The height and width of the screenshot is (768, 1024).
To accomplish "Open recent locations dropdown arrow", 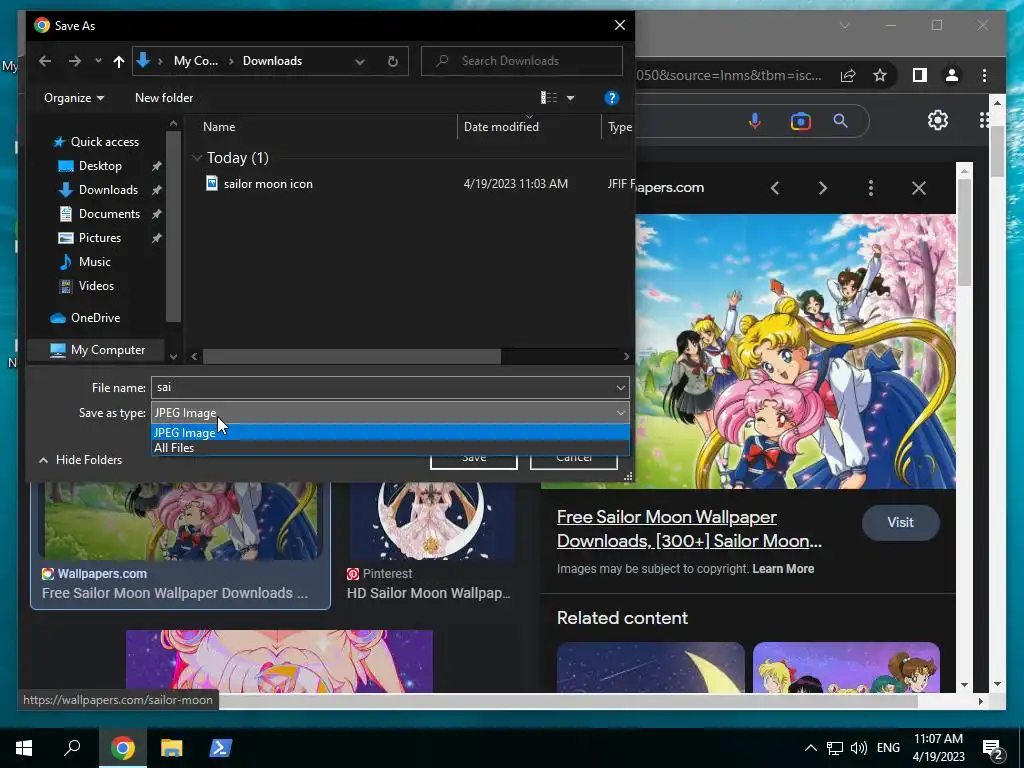I will point(98,61).
